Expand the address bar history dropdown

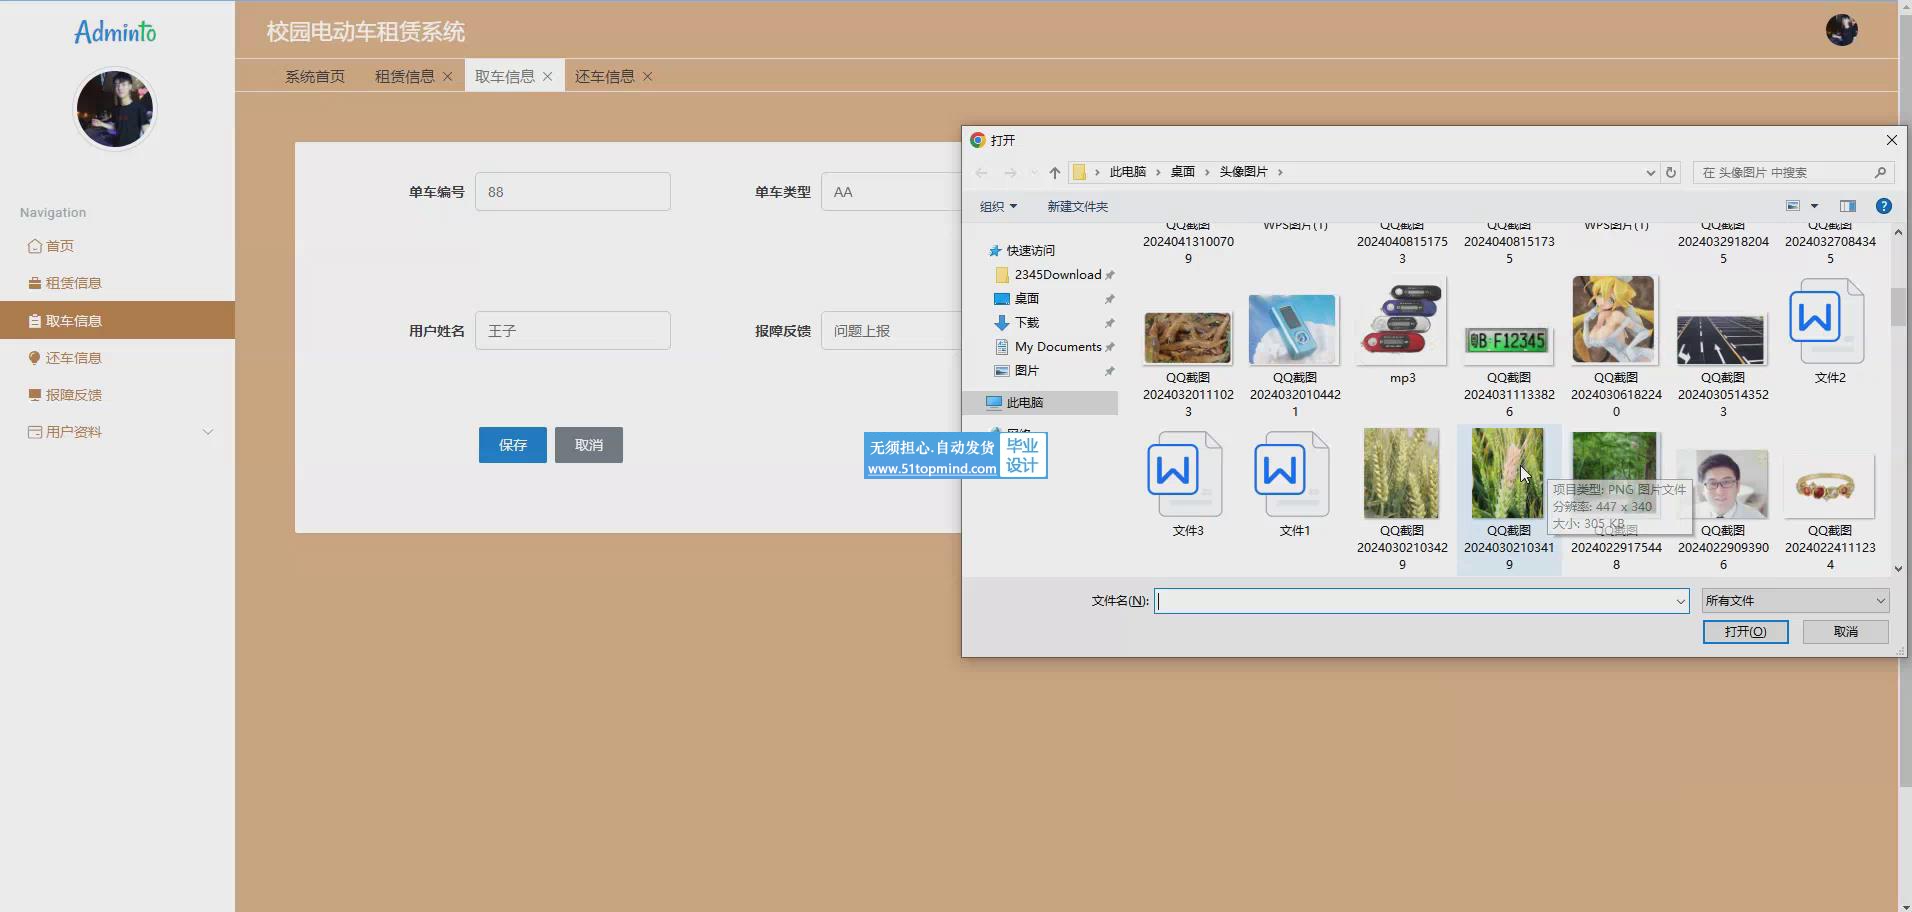1650,173
